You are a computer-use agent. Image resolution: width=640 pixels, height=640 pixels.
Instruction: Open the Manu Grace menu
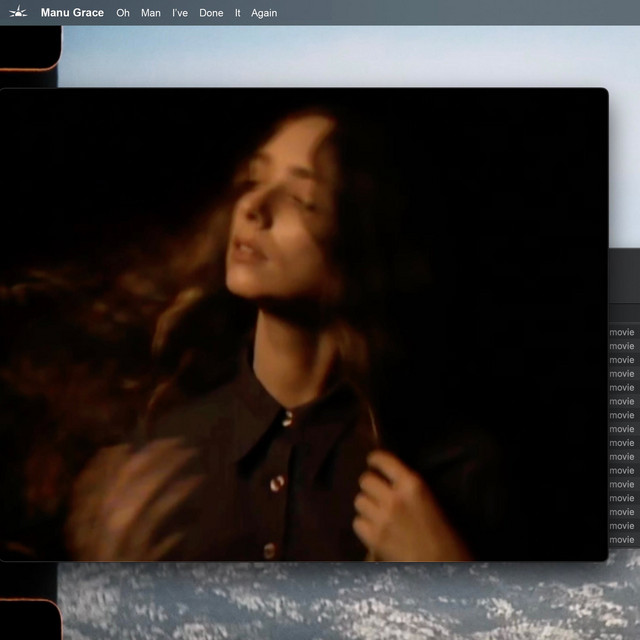click(x=72, y=13)
